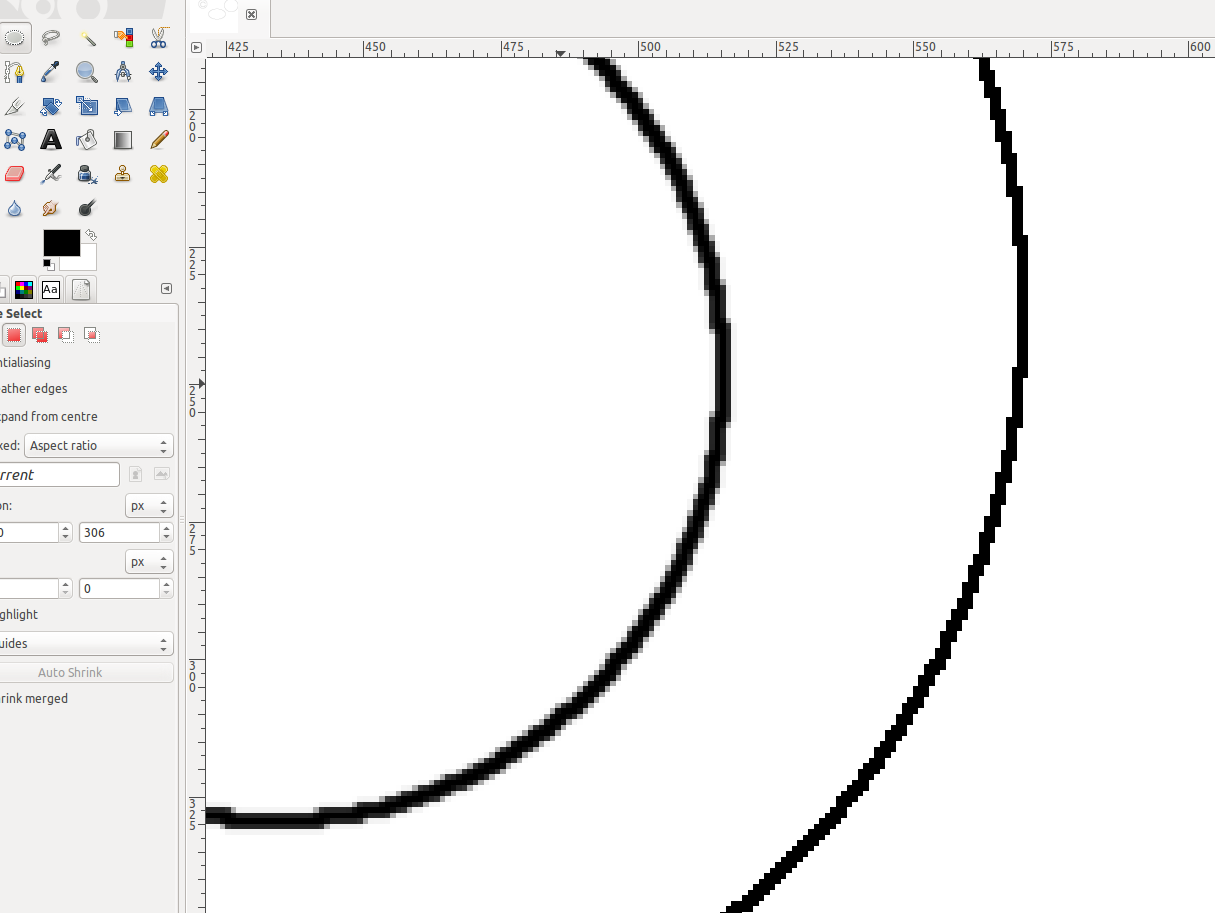
Task: Select the Scissors Select tool
Action: pyautogui.click(x=158, y=37)
